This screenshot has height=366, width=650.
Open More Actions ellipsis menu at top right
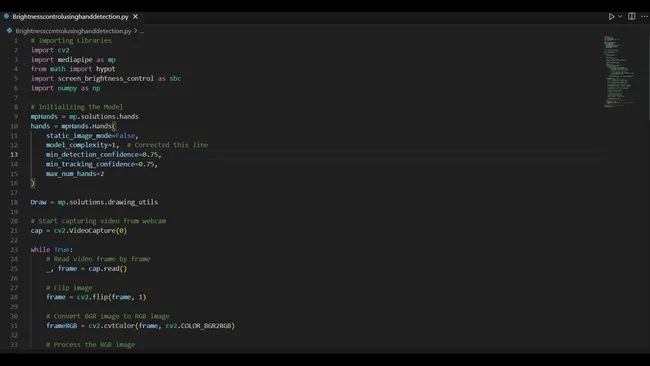[644, 17]
